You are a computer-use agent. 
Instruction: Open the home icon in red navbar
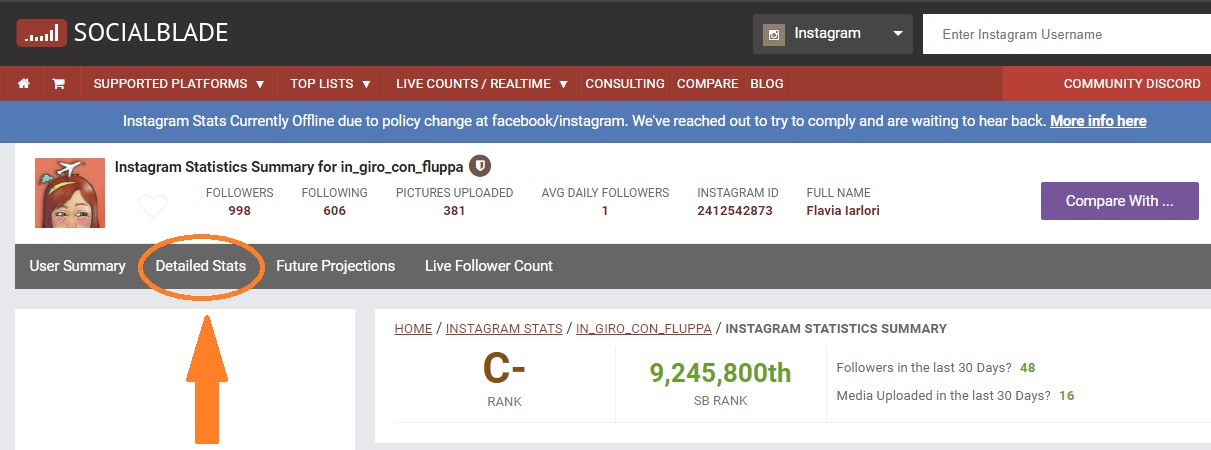pyautogui.click(x=24, y=84)
